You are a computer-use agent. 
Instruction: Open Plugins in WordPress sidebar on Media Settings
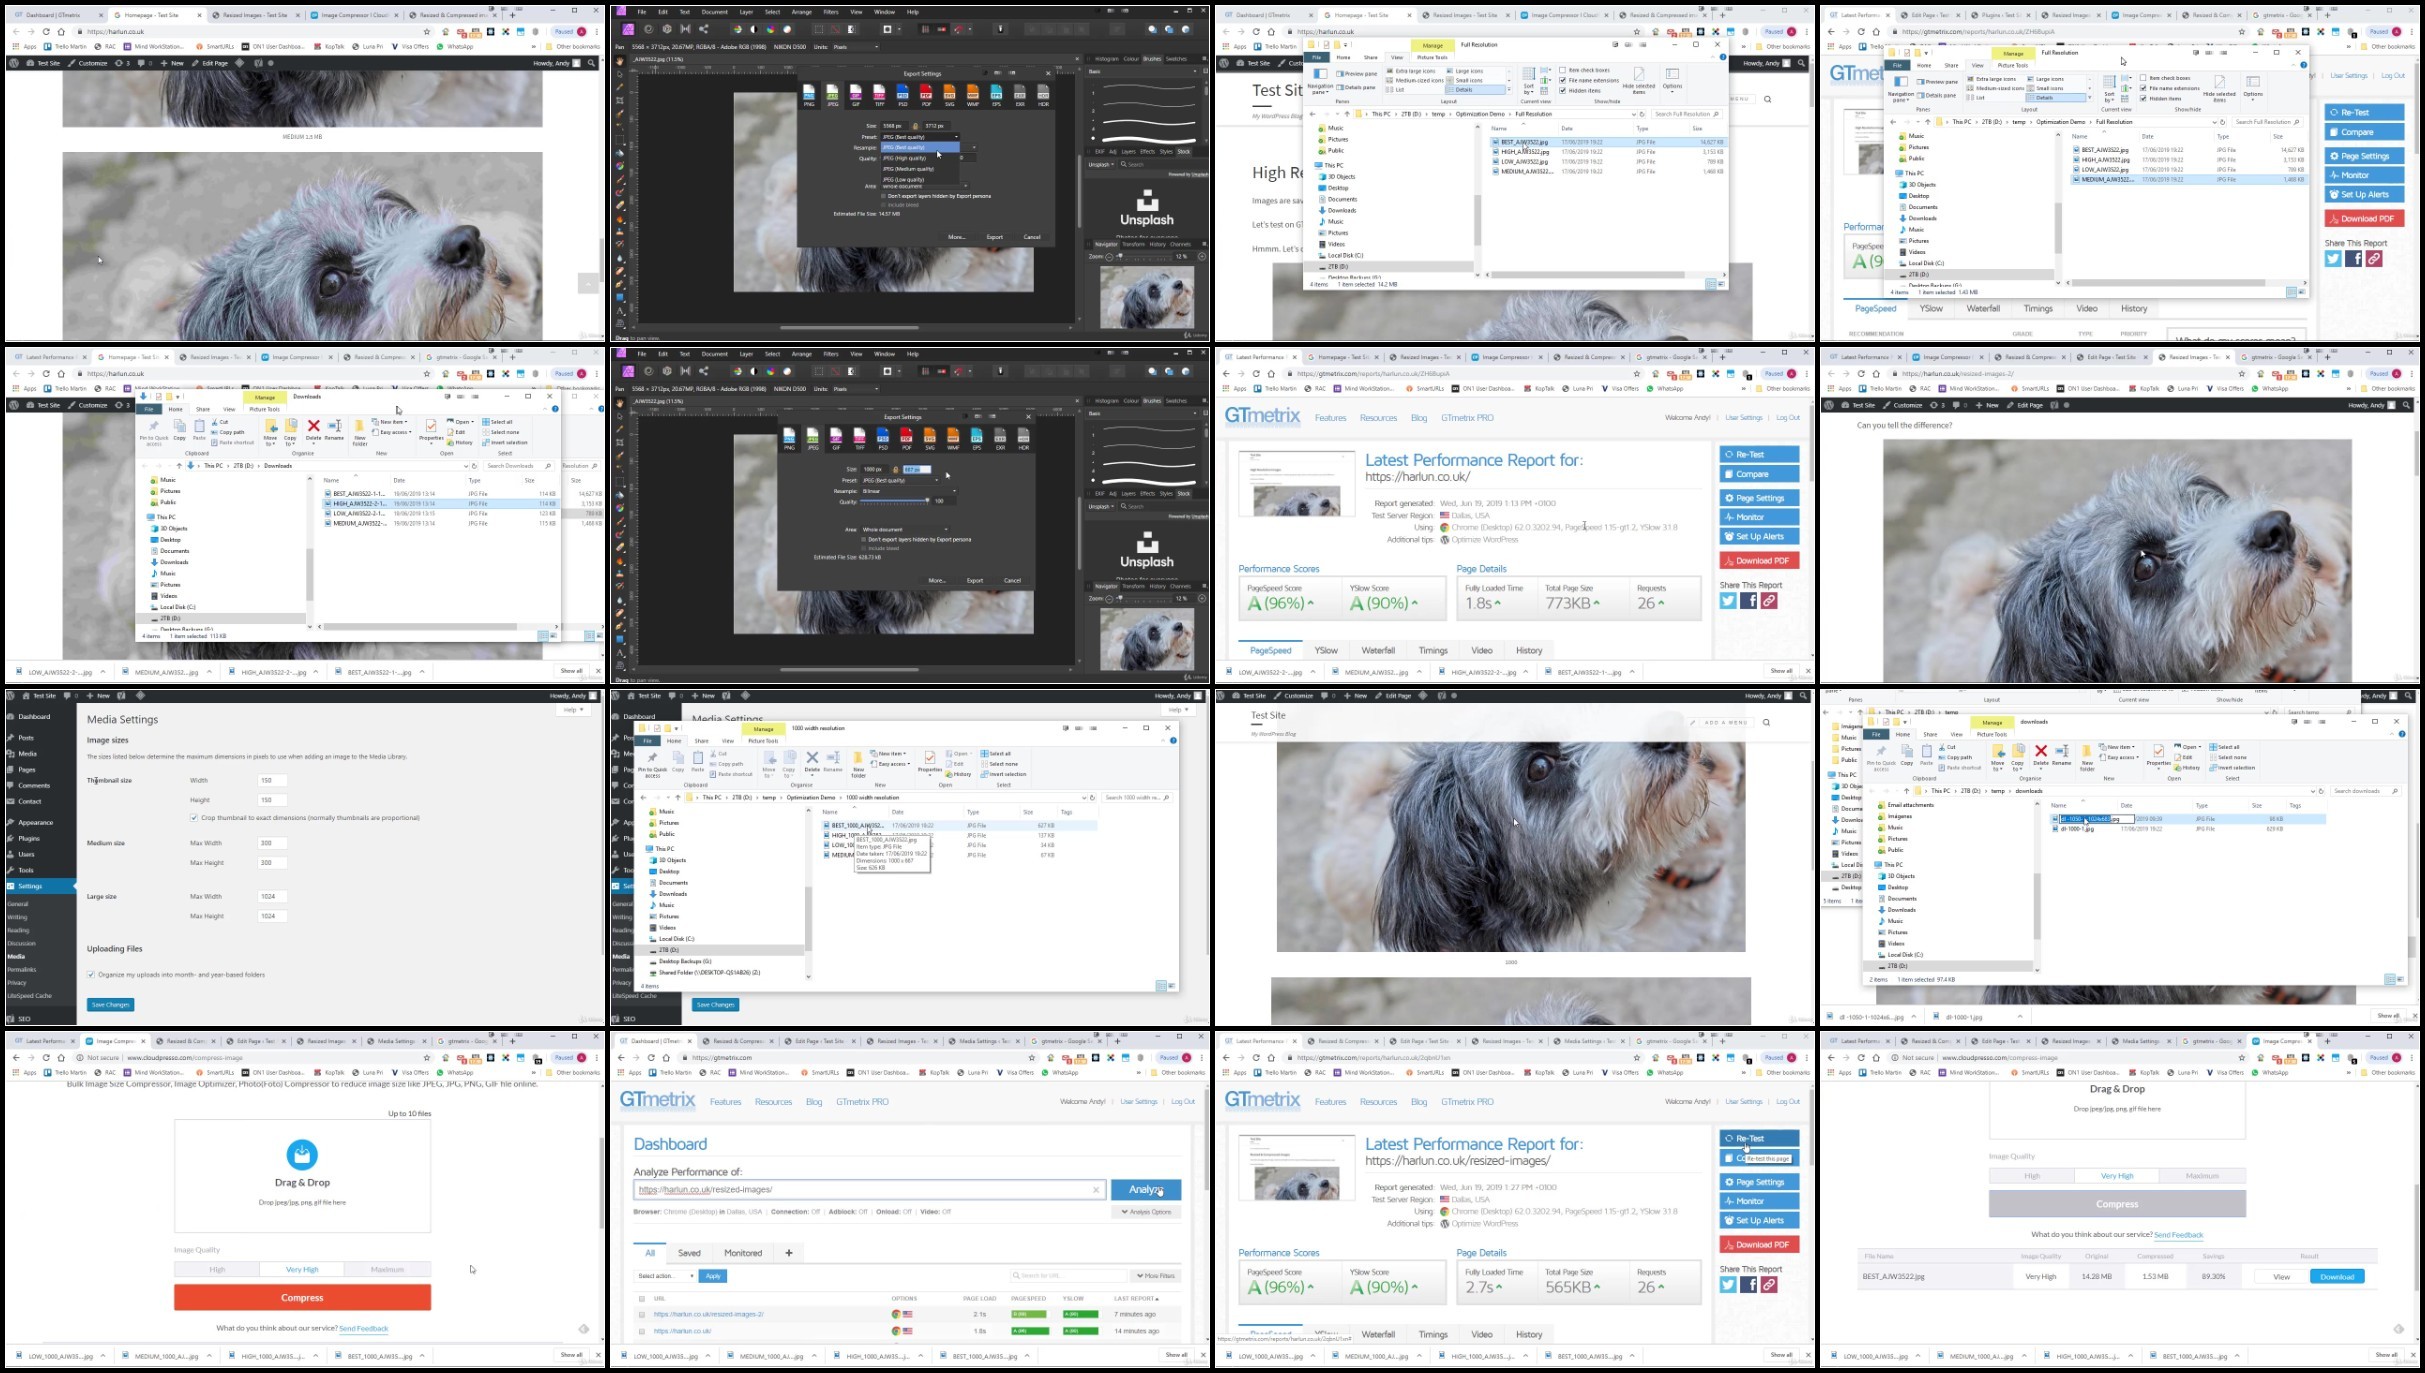pyautogui.click(x=29, y=839)
